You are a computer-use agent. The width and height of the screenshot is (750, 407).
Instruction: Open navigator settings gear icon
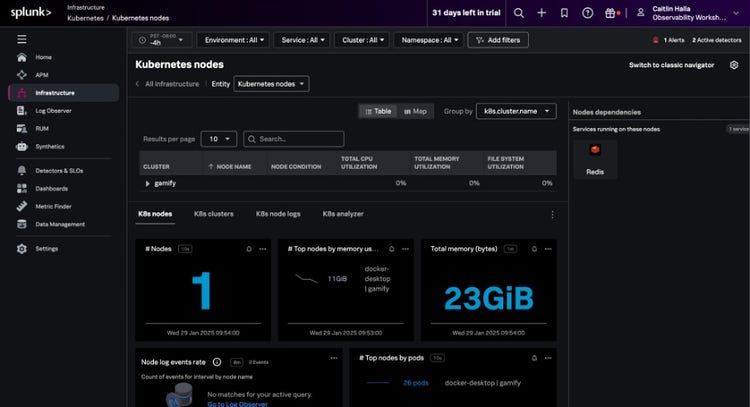(x=734, y=65)
